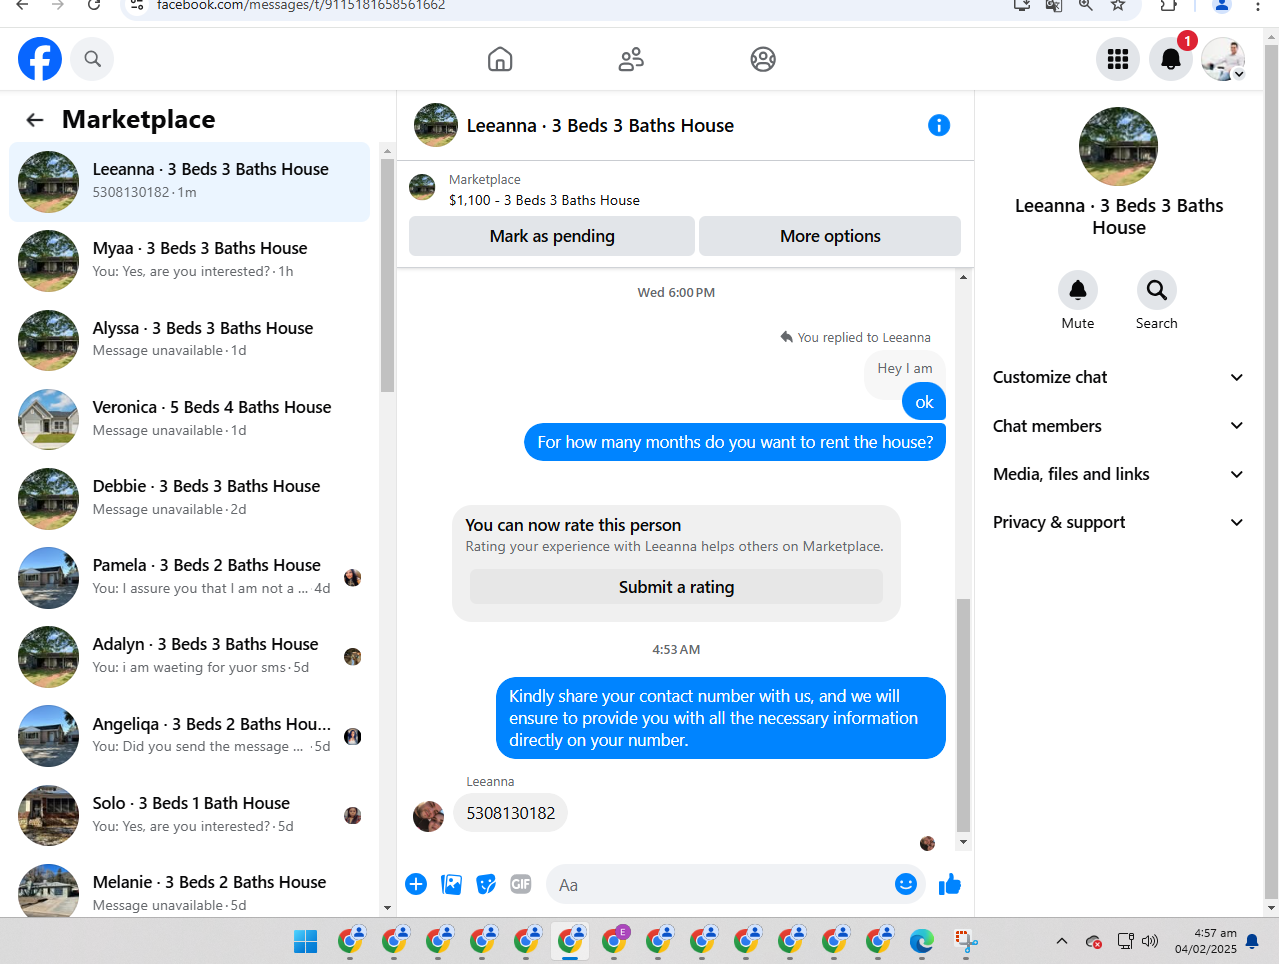Click the 'For how many months' message bubble
This screenshot has height=964, width=1279.
click(735, 442)
